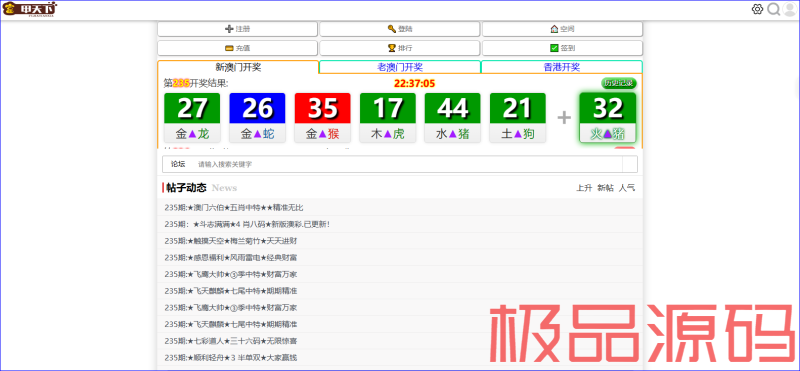Open the settings gear icon
800x371 pixels.
pyautogui.click(x=757, y=9)
